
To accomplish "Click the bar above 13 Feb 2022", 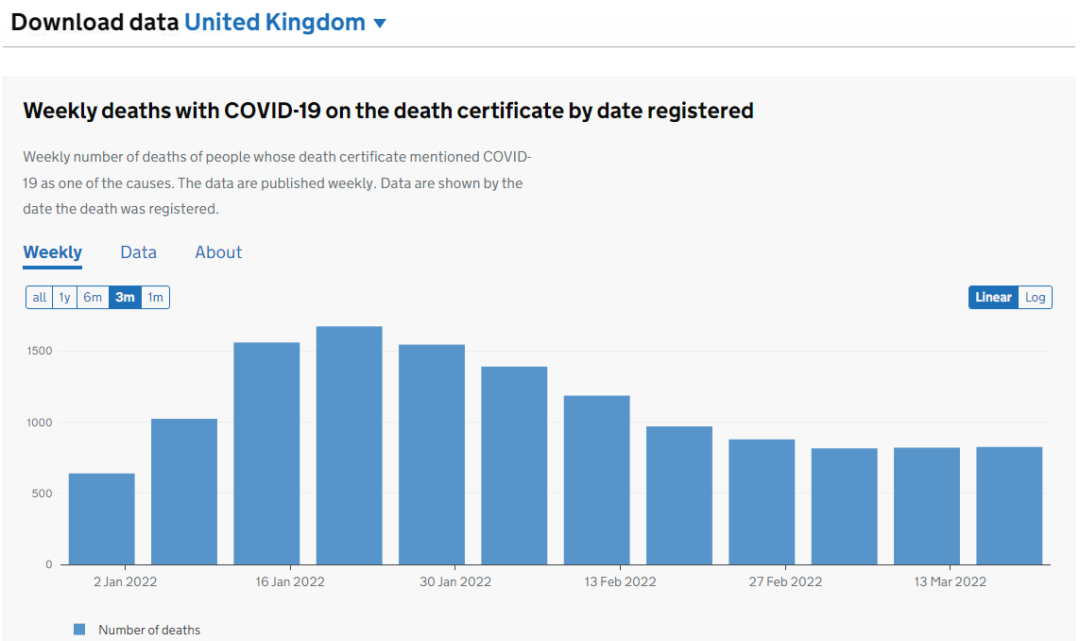I will point(597,480).
